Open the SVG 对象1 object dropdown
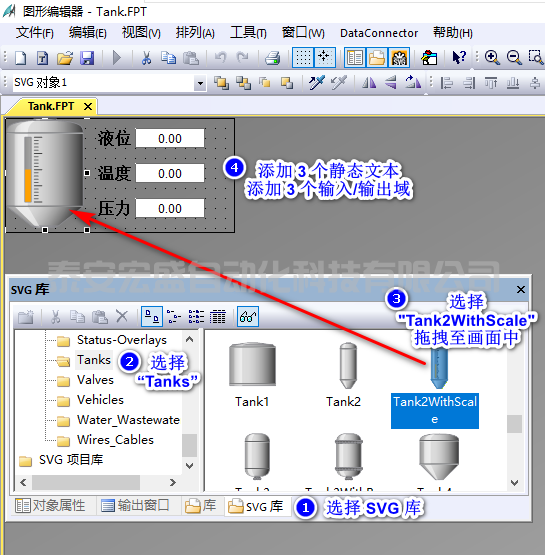 pyautogui.click(x=200, y=84)
